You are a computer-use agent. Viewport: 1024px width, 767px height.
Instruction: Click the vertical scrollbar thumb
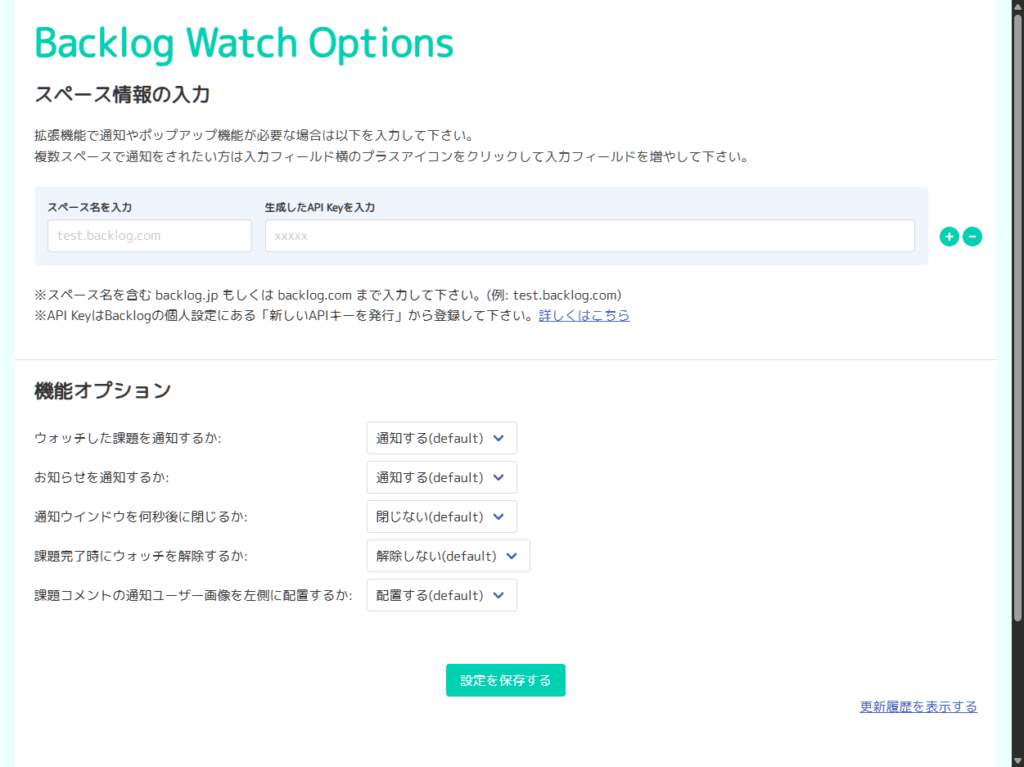point(1017,317)
